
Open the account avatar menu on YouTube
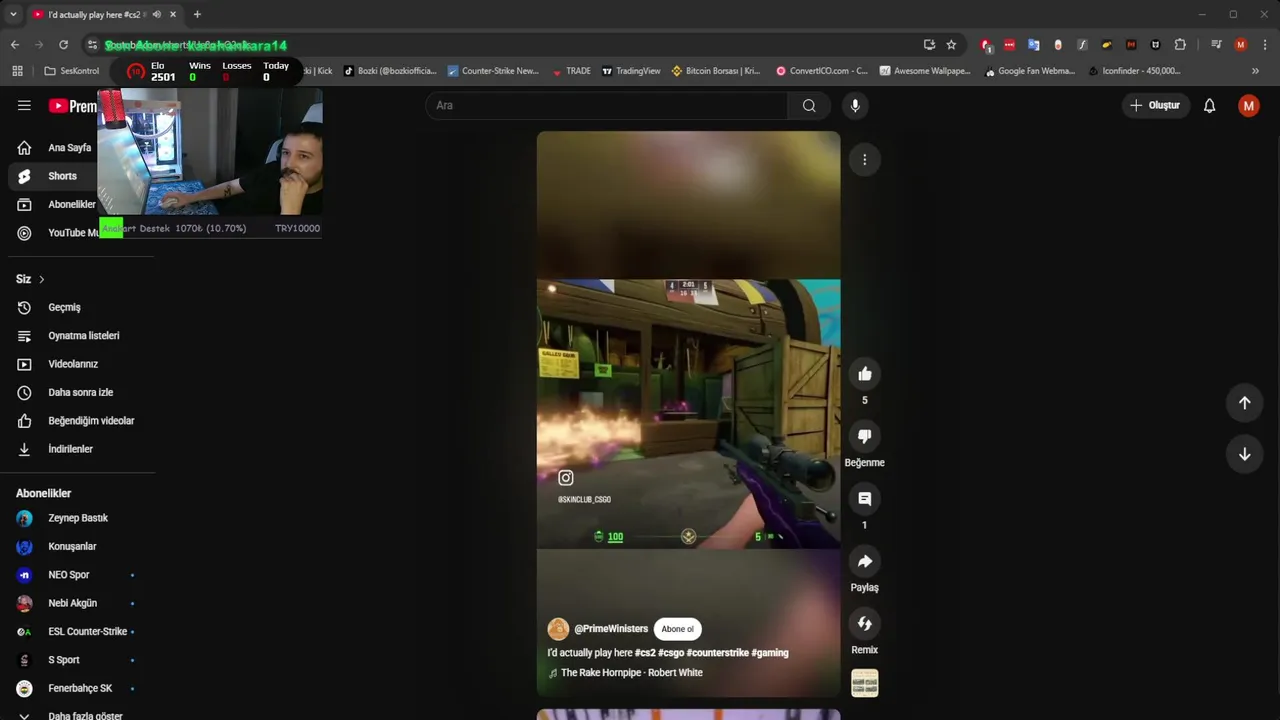coord(1248,105)
